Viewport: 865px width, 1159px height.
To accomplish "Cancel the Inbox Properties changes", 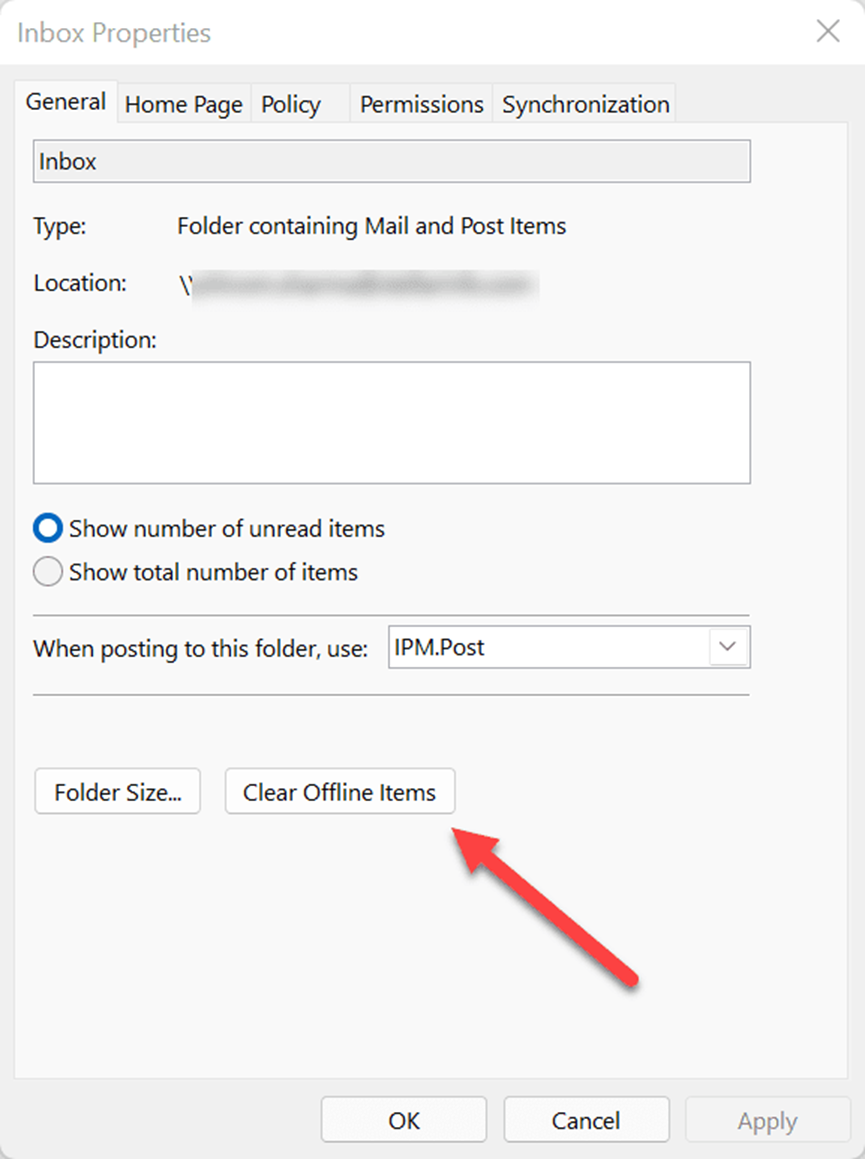I will [x=586, y=1120].
